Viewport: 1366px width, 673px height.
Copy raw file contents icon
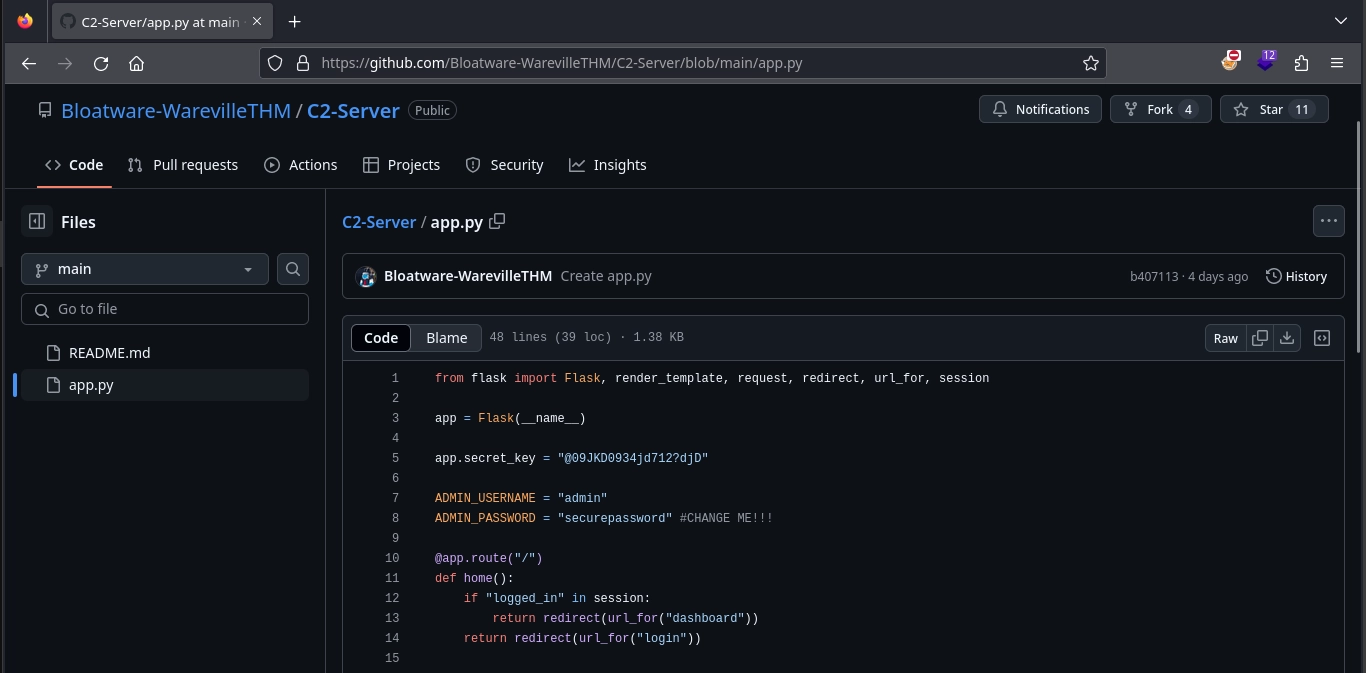[x=1260, y=338]
